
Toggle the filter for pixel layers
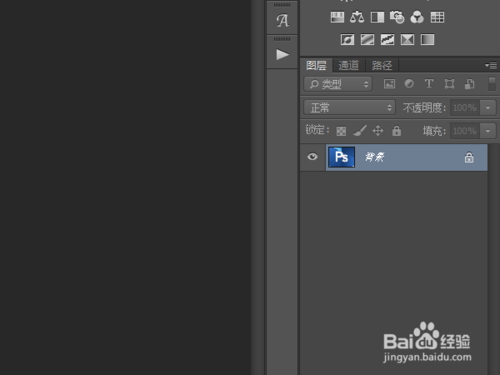[389, 84]
